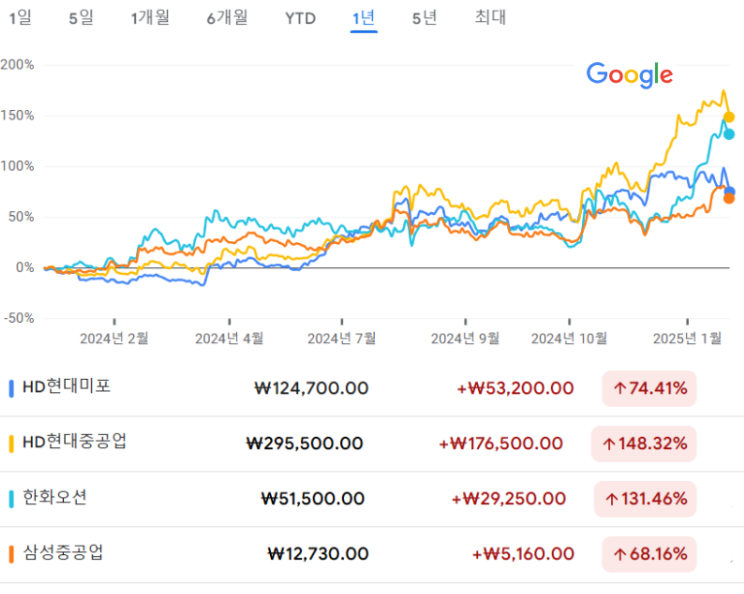744x594 pixels.
Task: Open the 1개월 chart range
Action: click(150, 18)
